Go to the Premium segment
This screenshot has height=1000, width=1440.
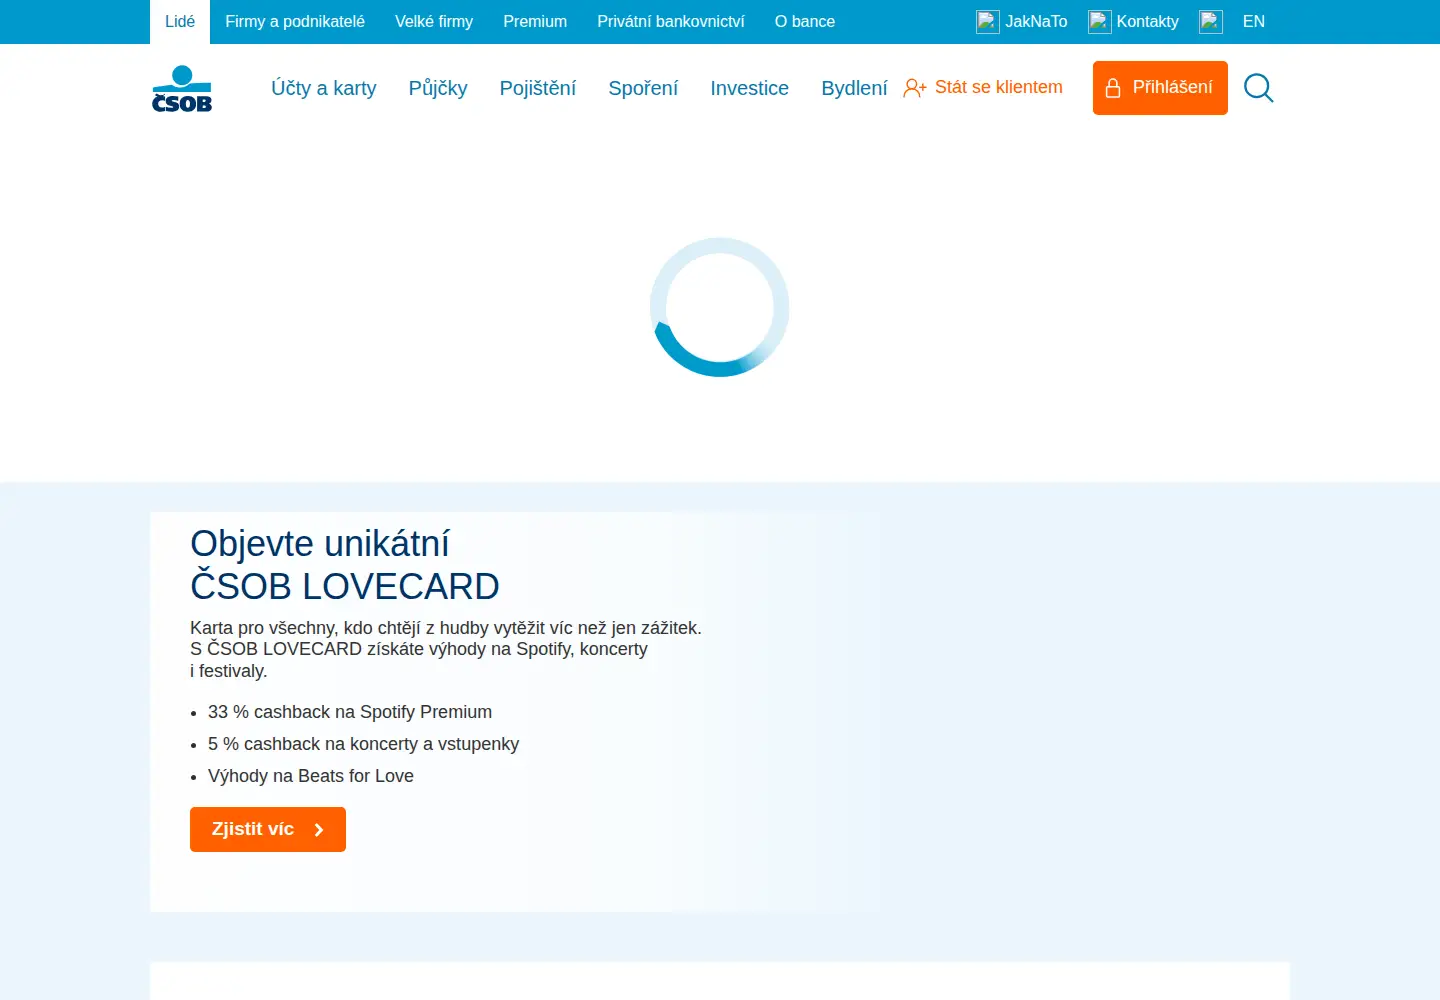[535, 22]
